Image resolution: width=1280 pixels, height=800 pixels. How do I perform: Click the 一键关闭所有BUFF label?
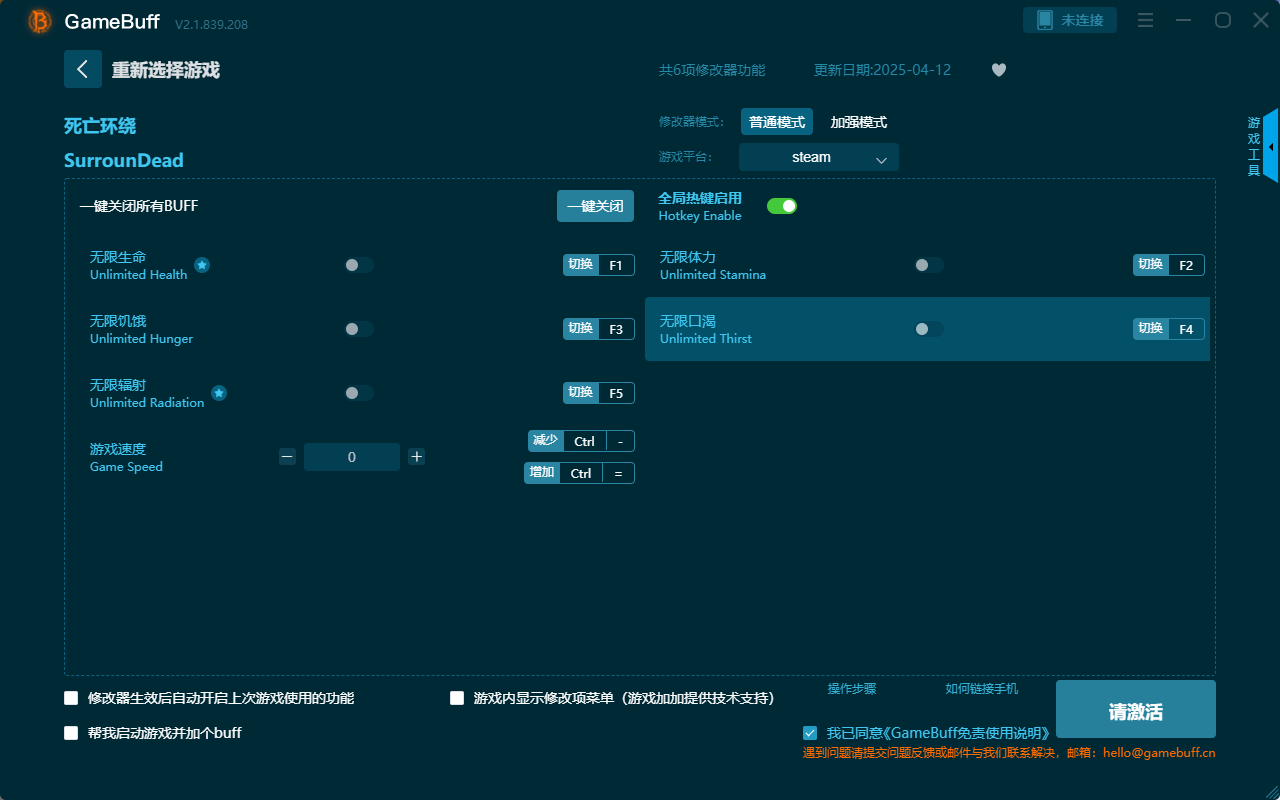click(x=139, y=206)
